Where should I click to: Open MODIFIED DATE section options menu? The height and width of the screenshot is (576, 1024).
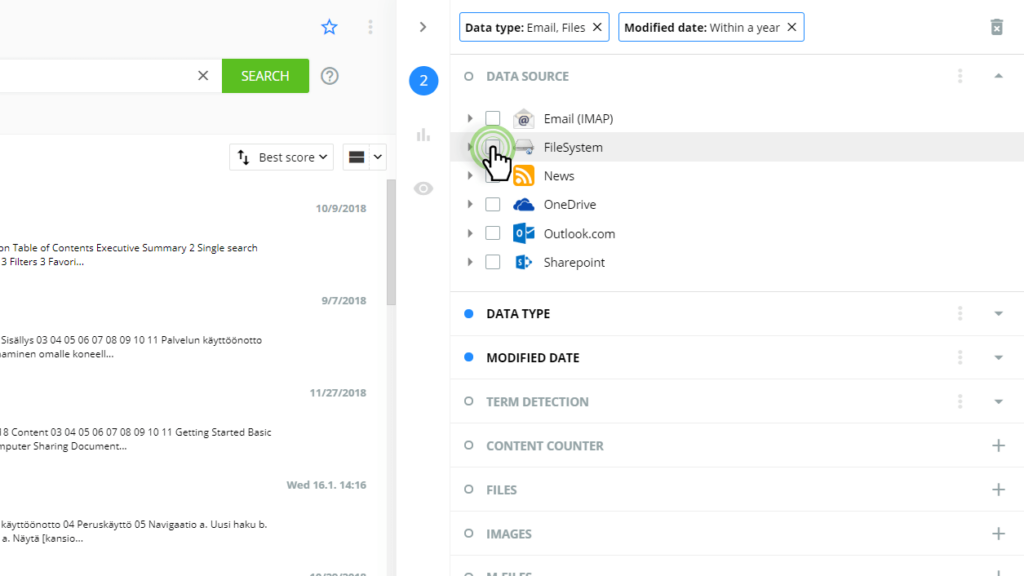(x=960, y=358)
